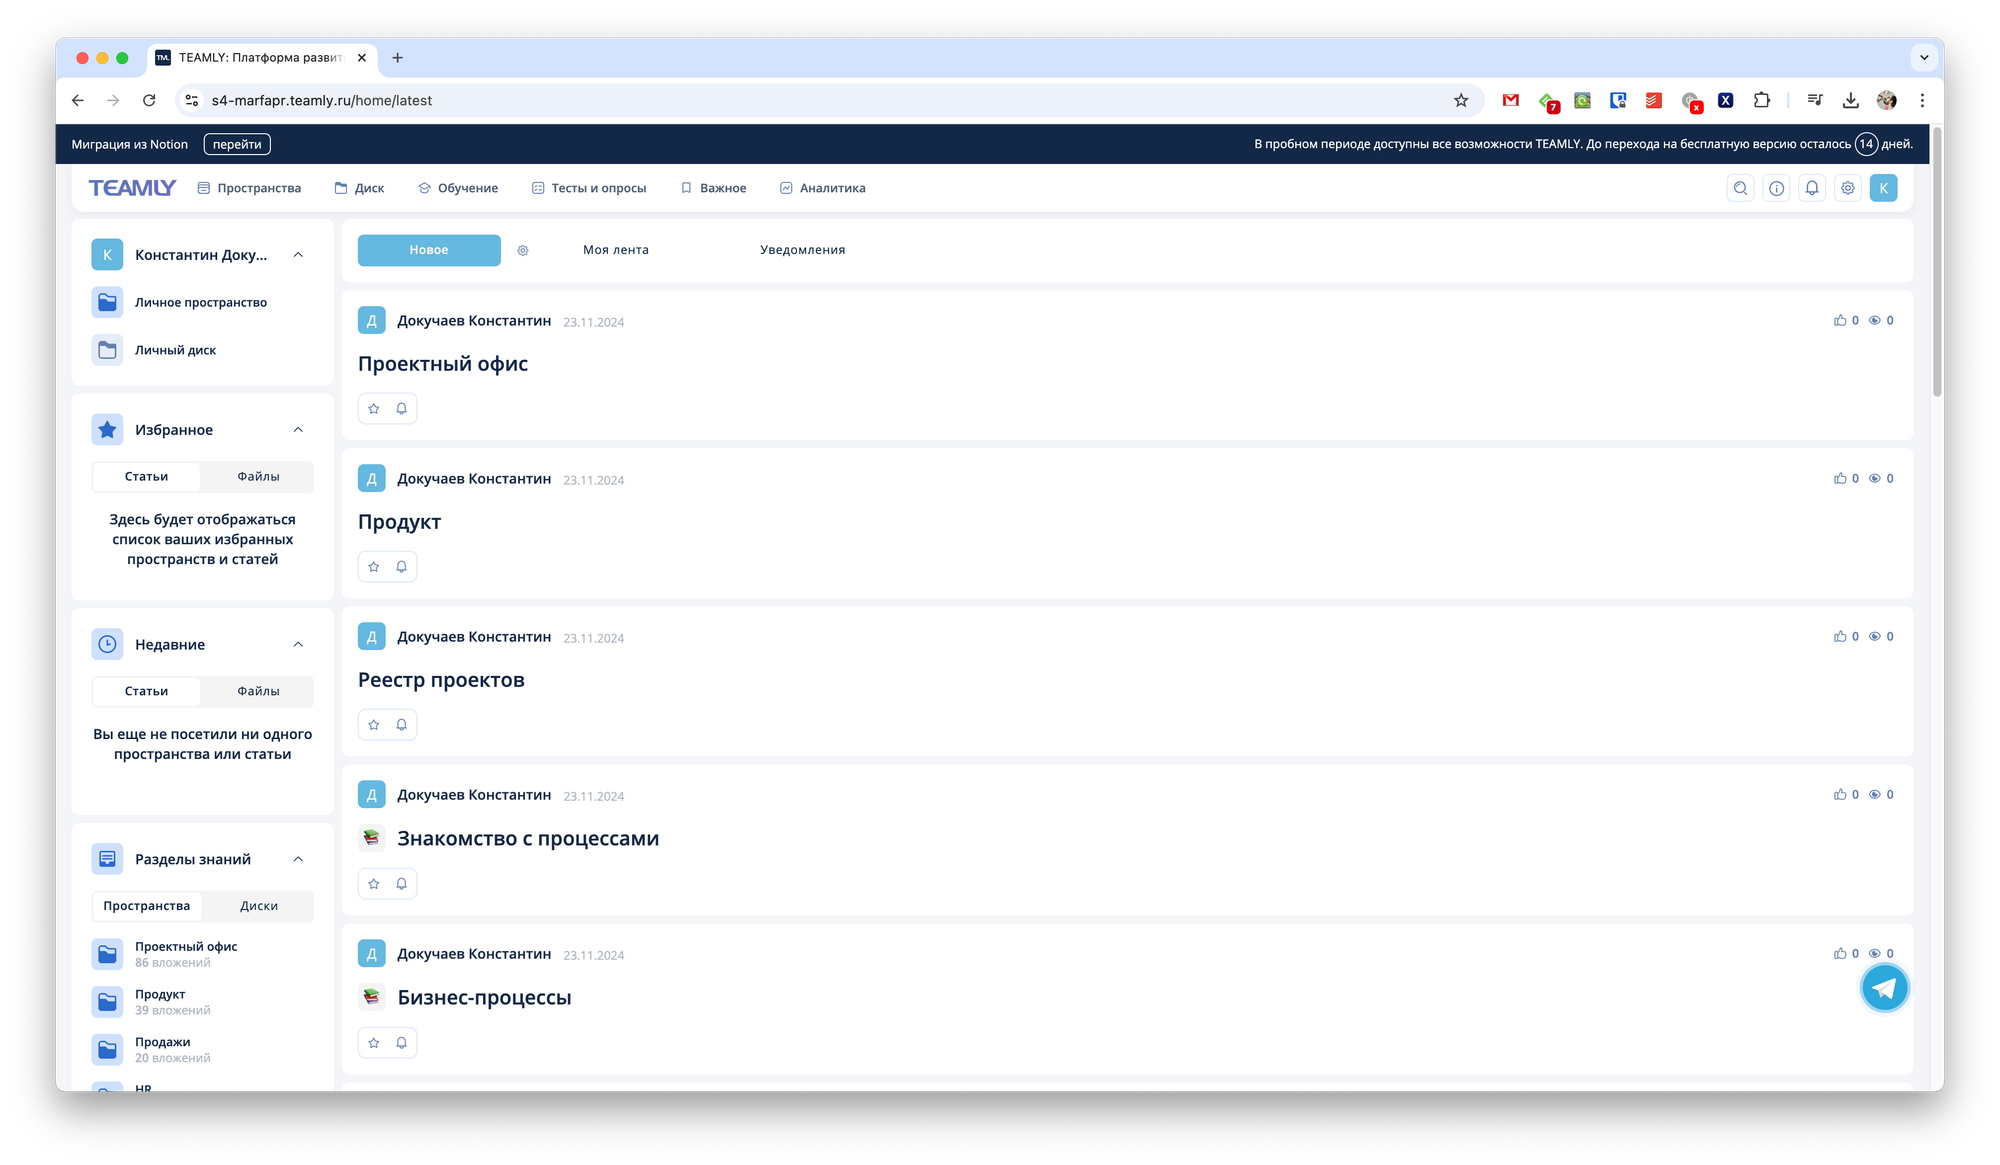The width and height of the screenshot is (2000, 1165).
Task: Open settings gear in TEAMLY header
Action: pos(1848,188)
